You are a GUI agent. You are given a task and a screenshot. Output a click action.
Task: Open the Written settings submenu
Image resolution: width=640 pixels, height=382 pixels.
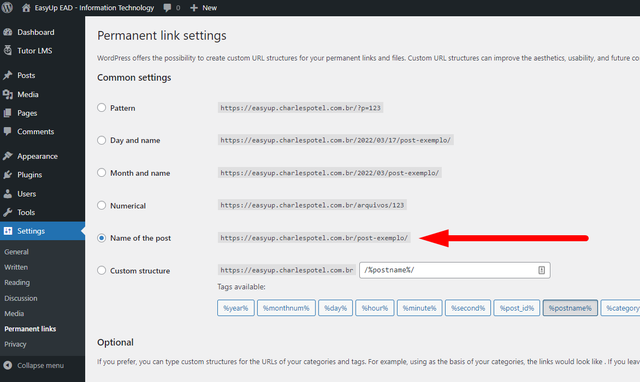[16, 267]
